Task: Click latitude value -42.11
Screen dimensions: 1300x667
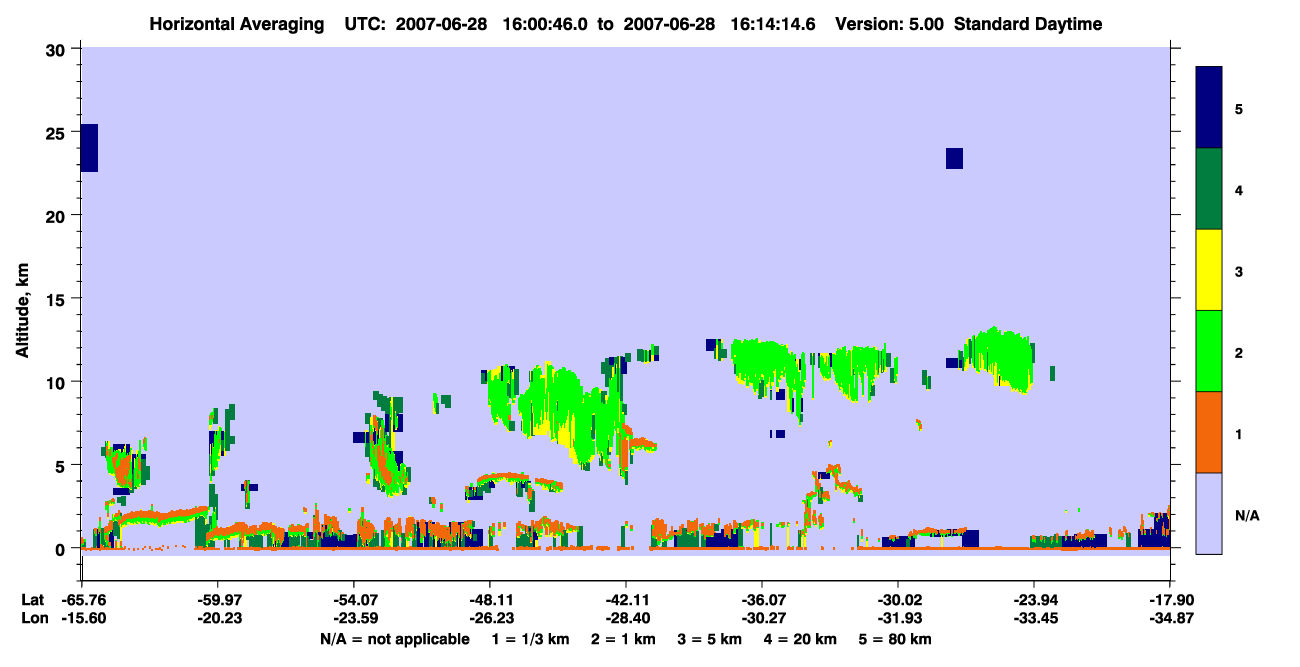Action: pyautogui.click(x=626, y=600)
